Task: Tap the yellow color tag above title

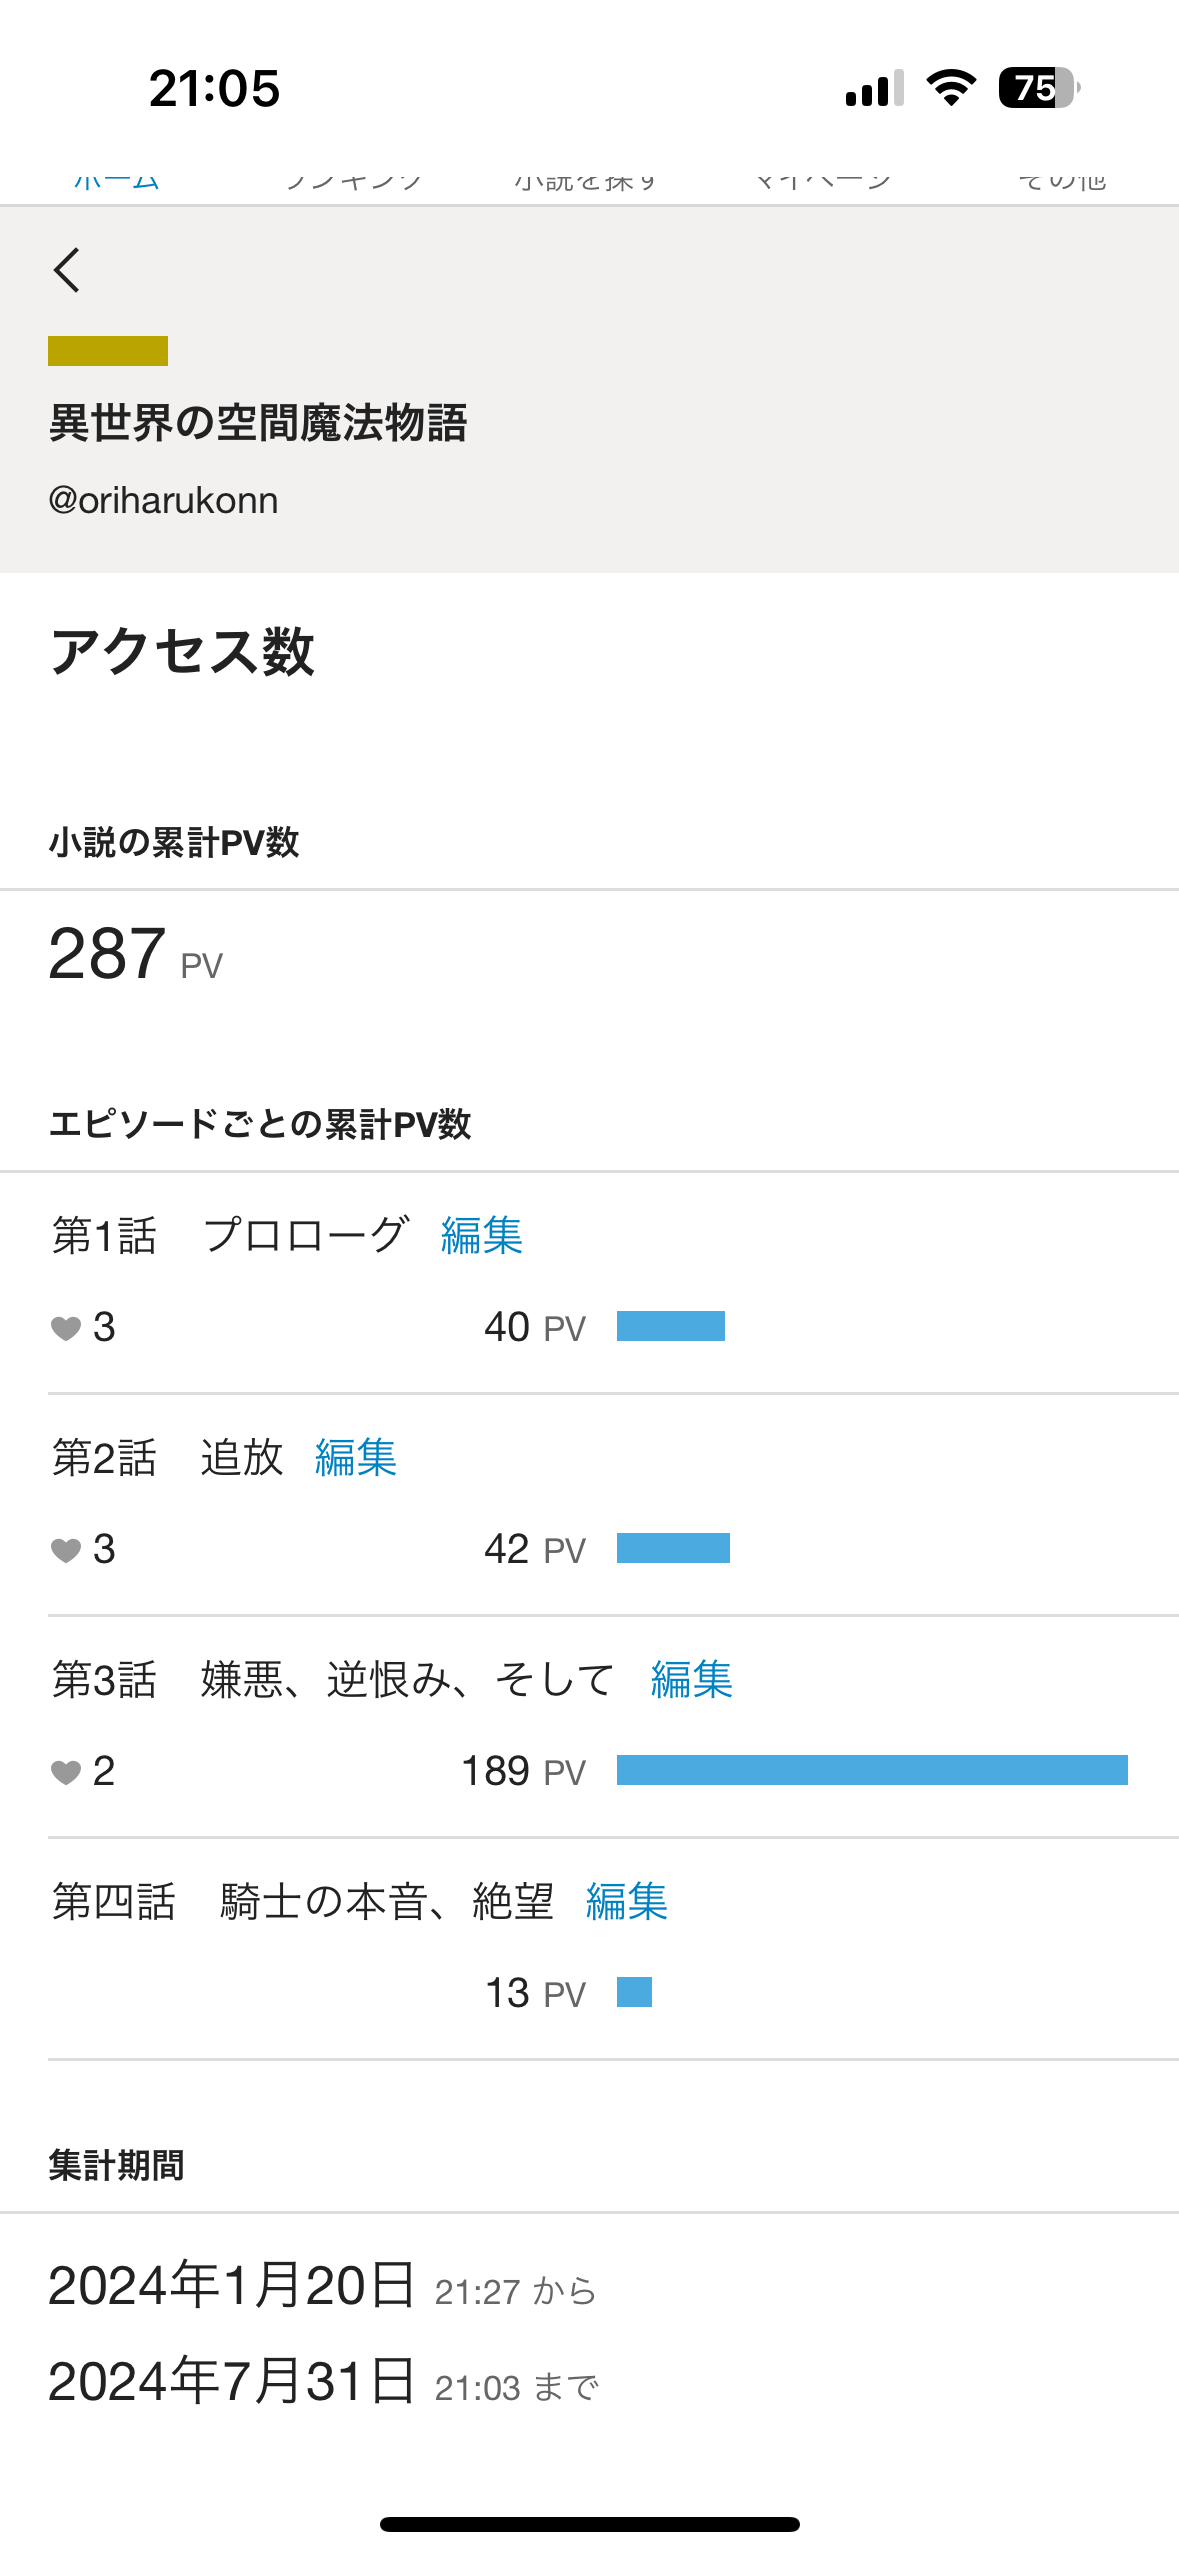Action: point(108,351)
